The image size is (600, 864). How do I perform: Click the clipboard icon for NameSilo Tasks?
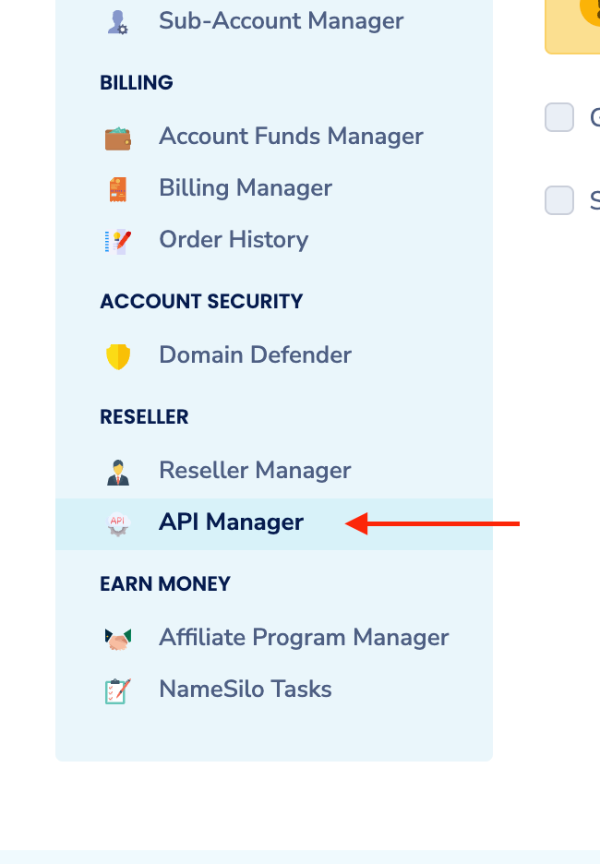click(117, 691)
